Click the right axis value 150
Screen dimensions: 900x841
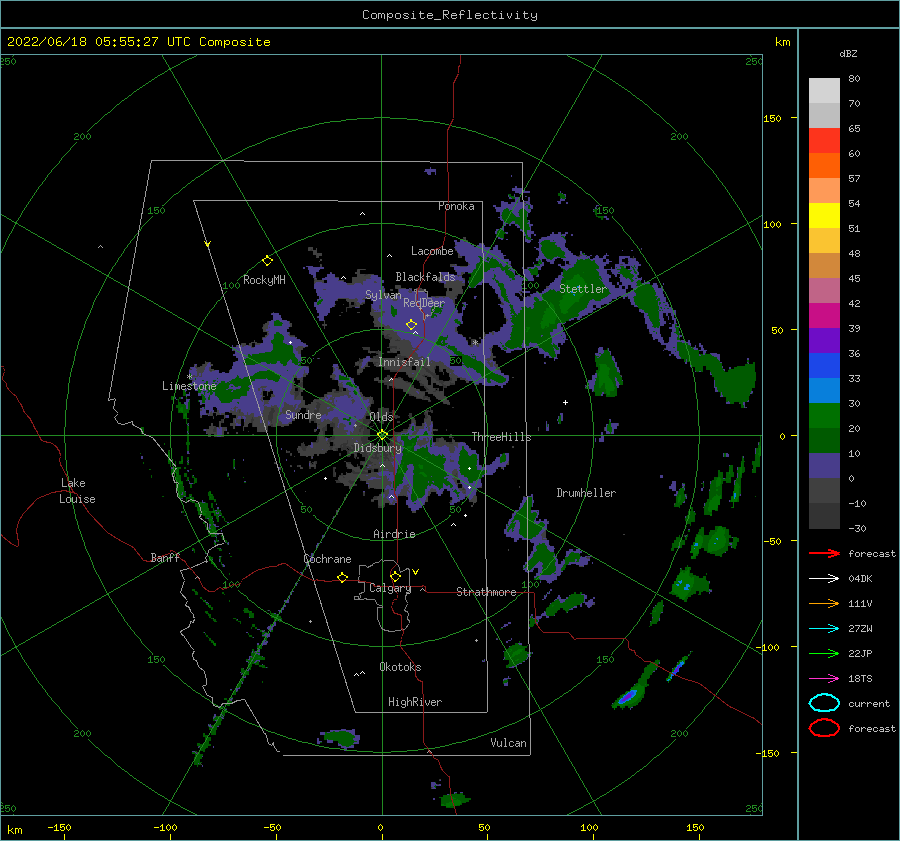(x=772, y=118)
